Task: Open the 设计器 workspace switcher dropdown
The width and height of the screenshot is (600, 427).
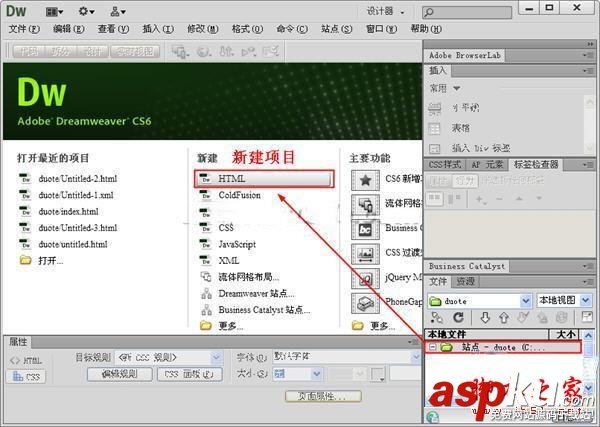Action: click(385, 11)
